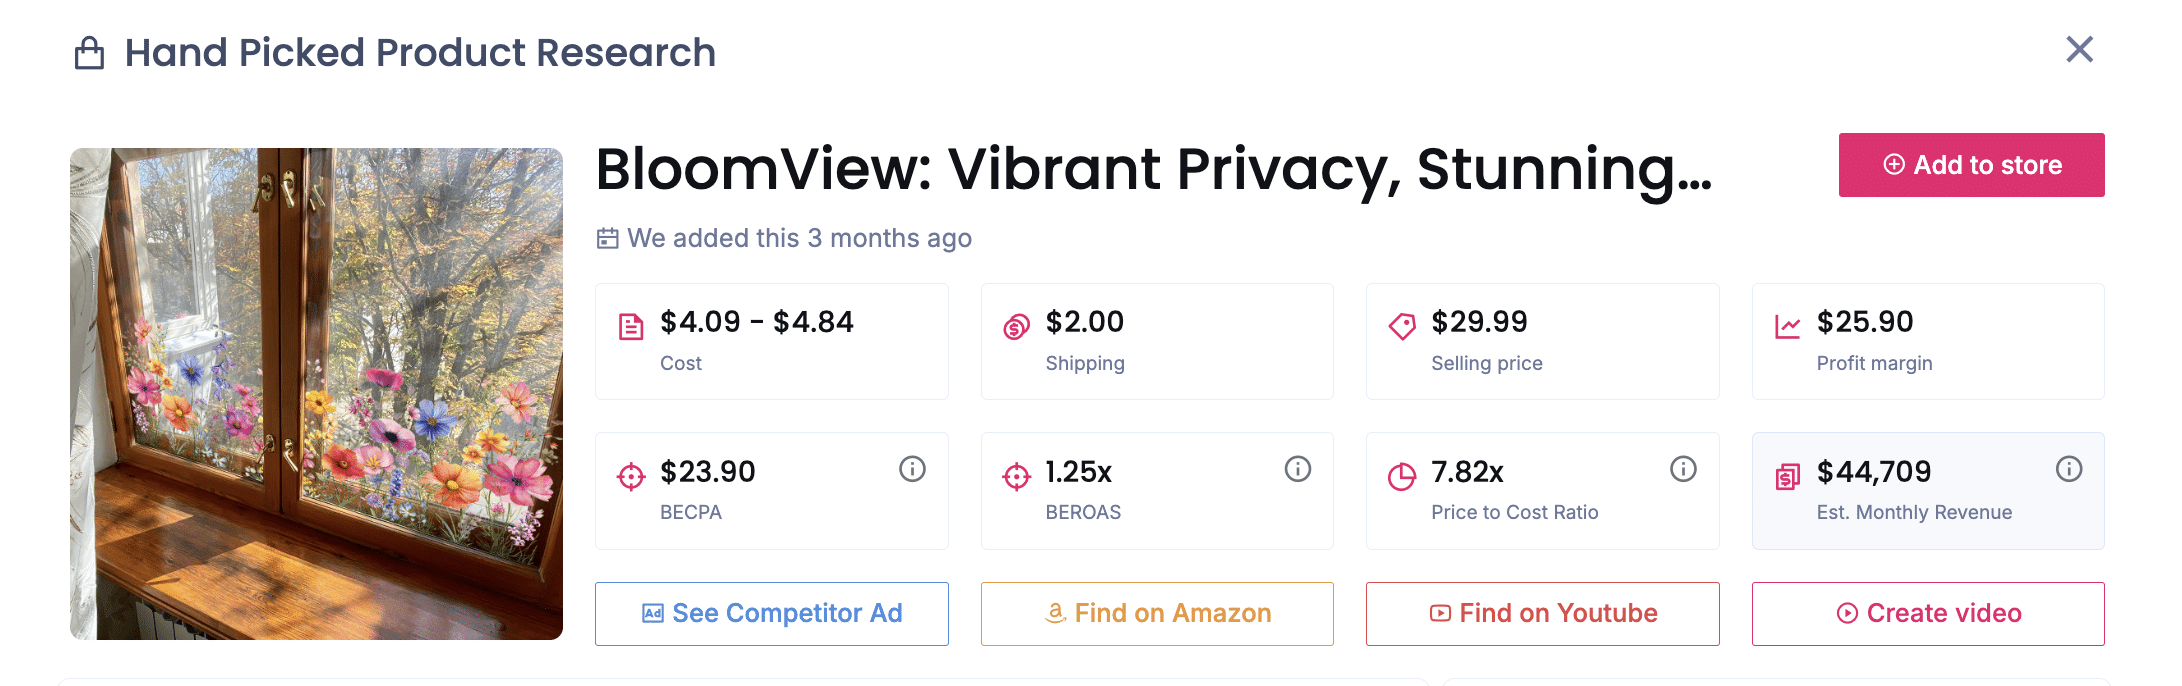Viewport: 2182px width, 686px height.
Task: Click the Profit margin chart icon
Action: pyautogui.click(x=1787, y=327)
